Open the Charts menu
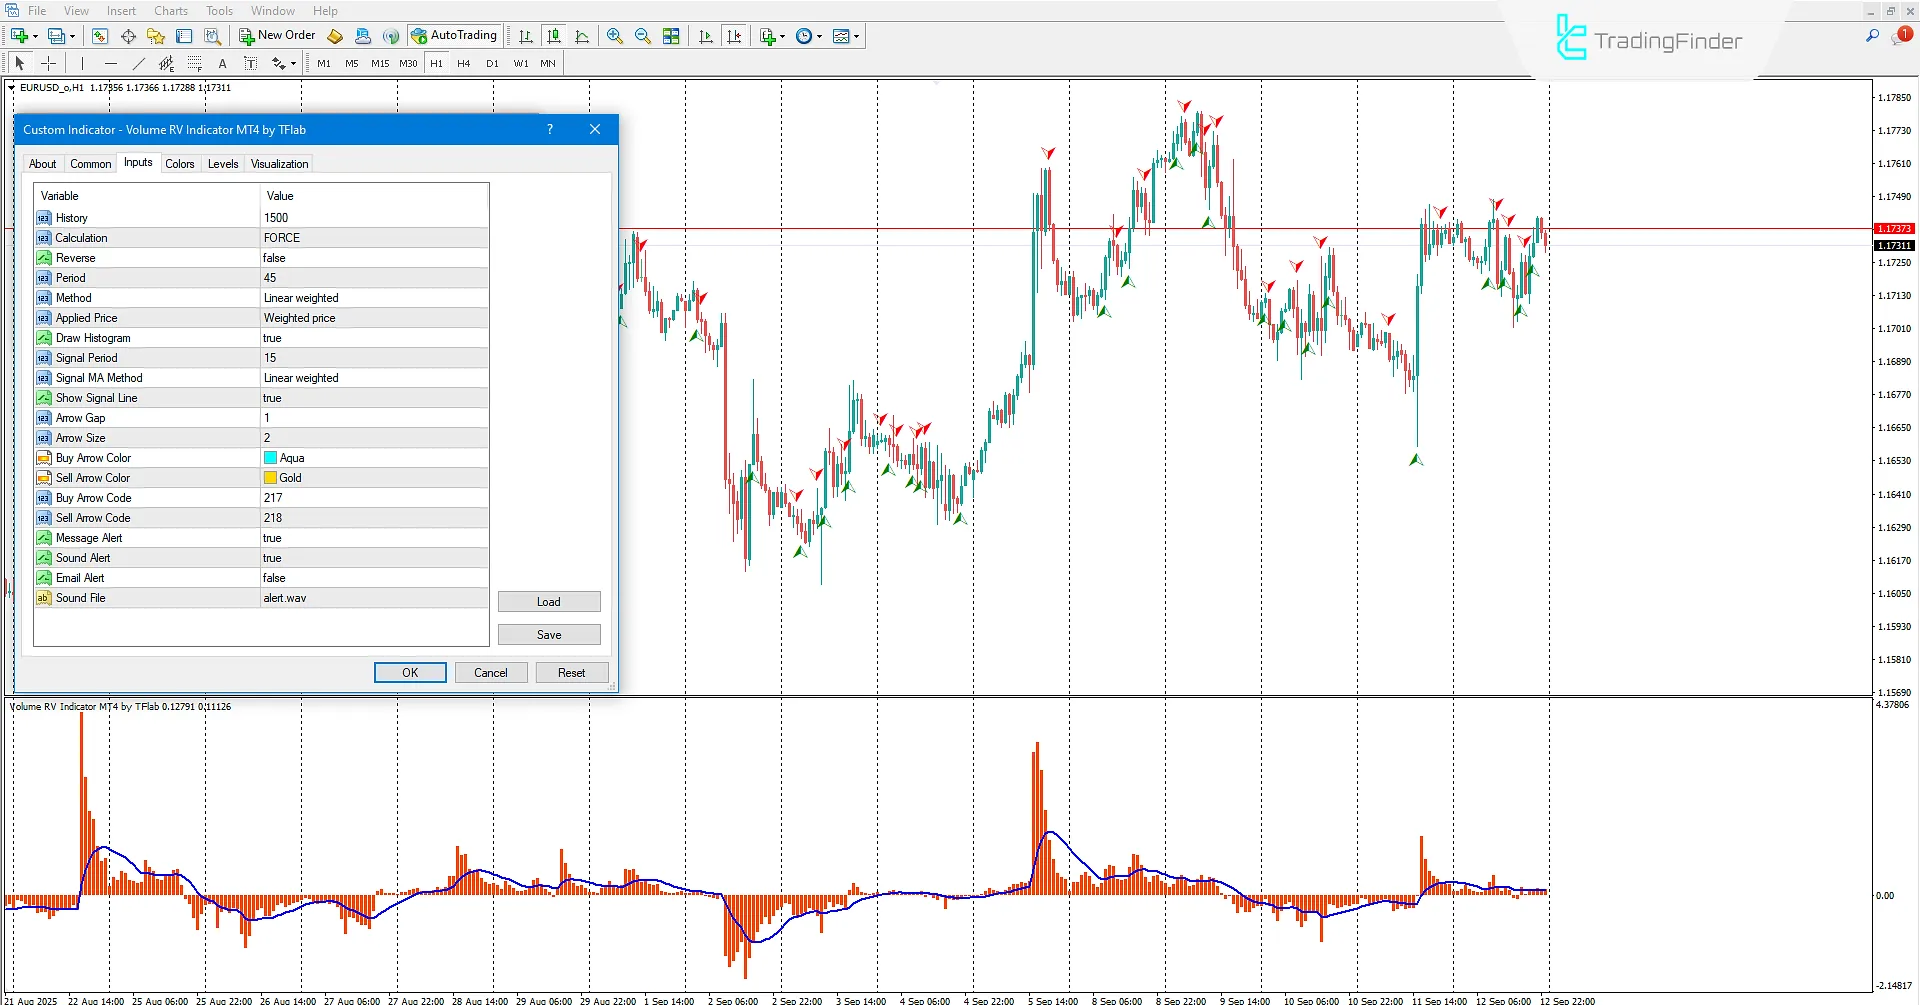The image size is (1920, 1005). (170, 11)
